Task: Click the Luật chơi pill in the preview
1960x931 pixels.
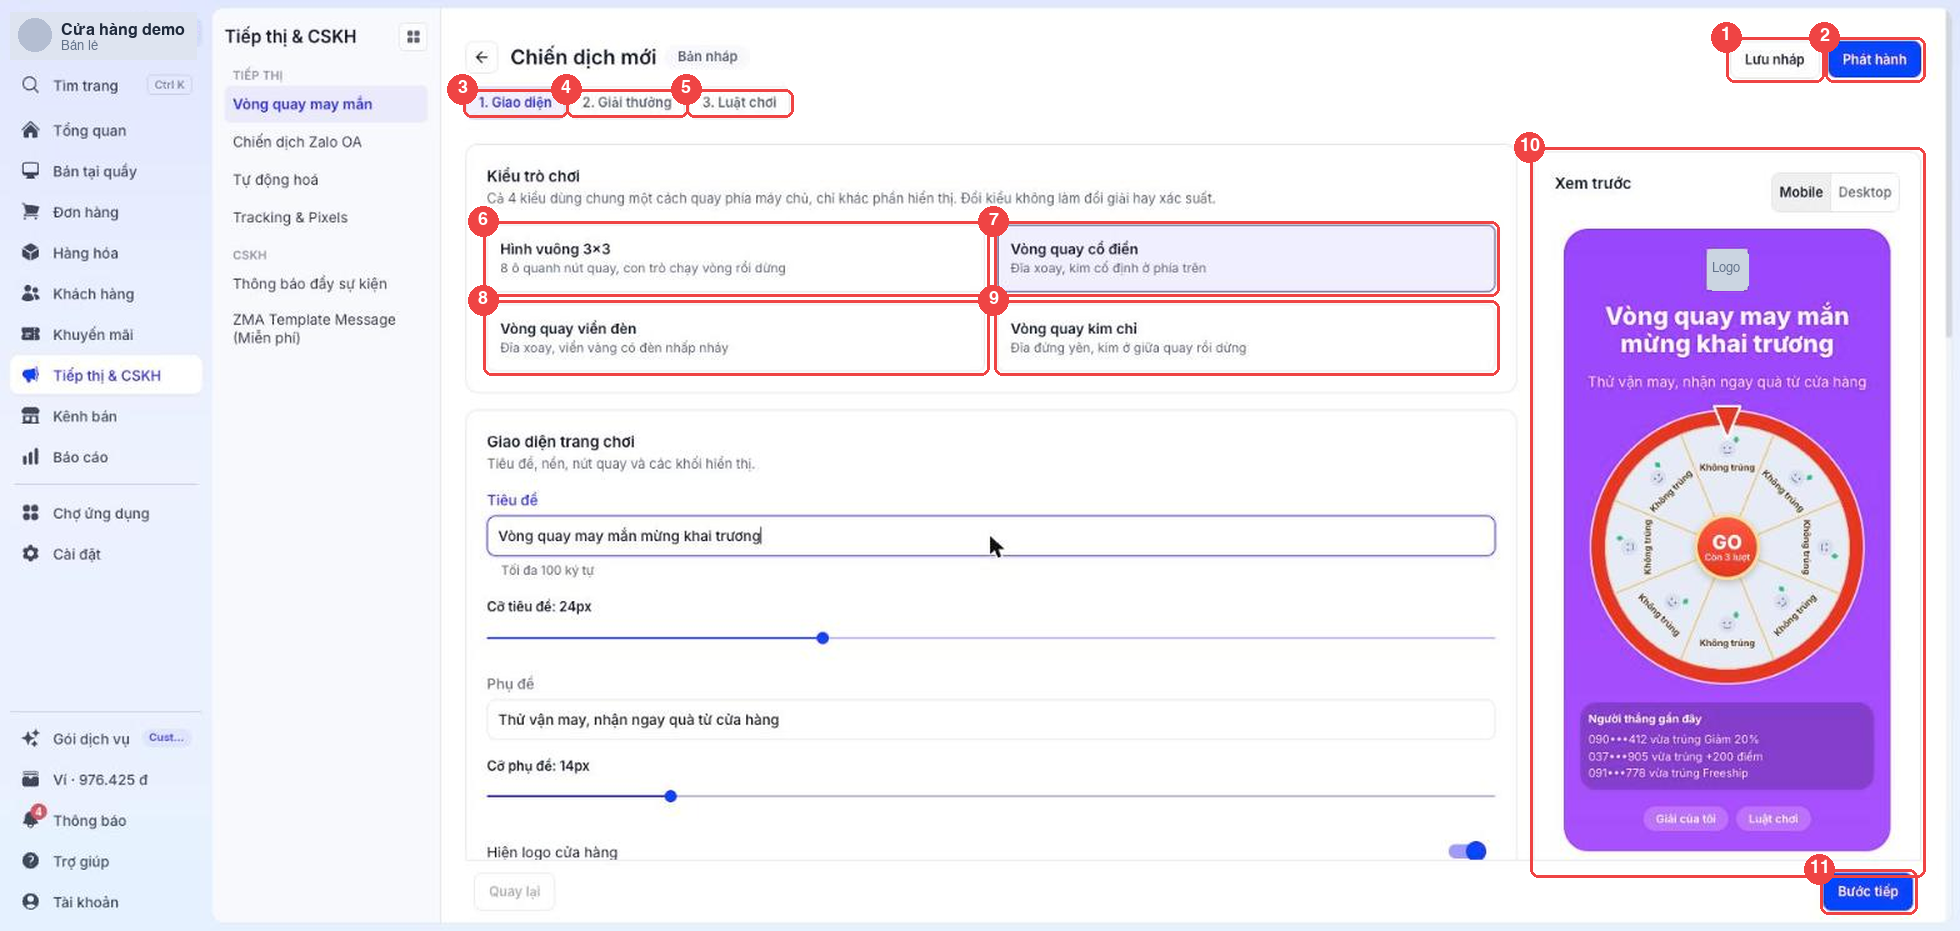Action: point(1773,819)
